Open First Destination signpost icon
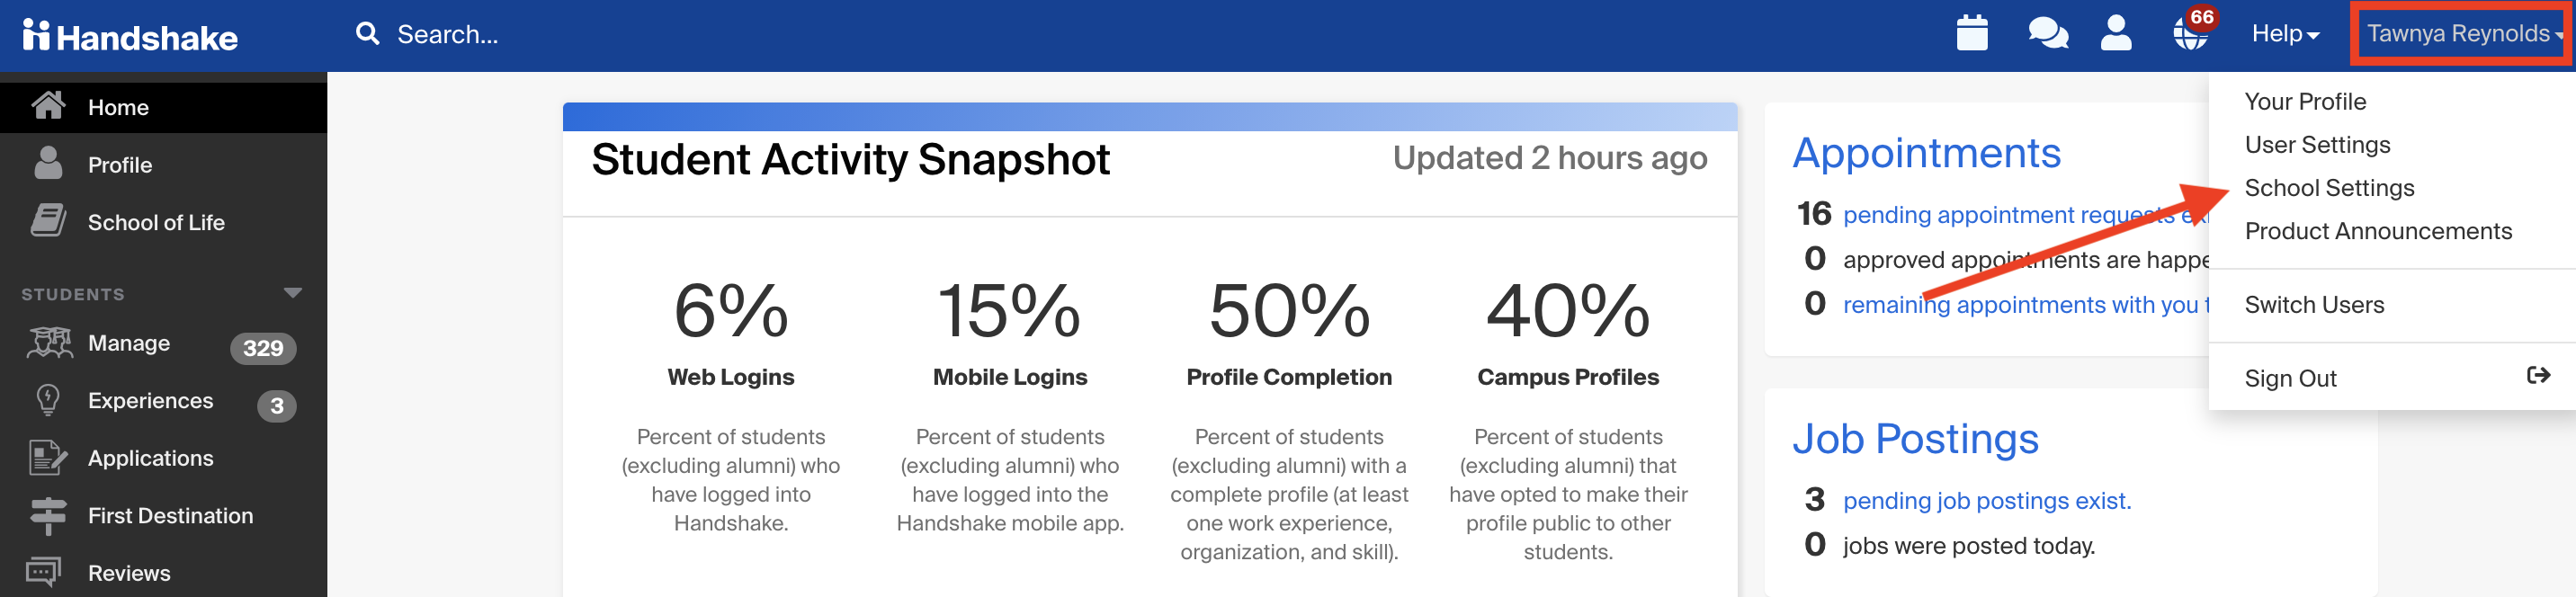Screen dimensions: 2576x597 tap(46, 514)
